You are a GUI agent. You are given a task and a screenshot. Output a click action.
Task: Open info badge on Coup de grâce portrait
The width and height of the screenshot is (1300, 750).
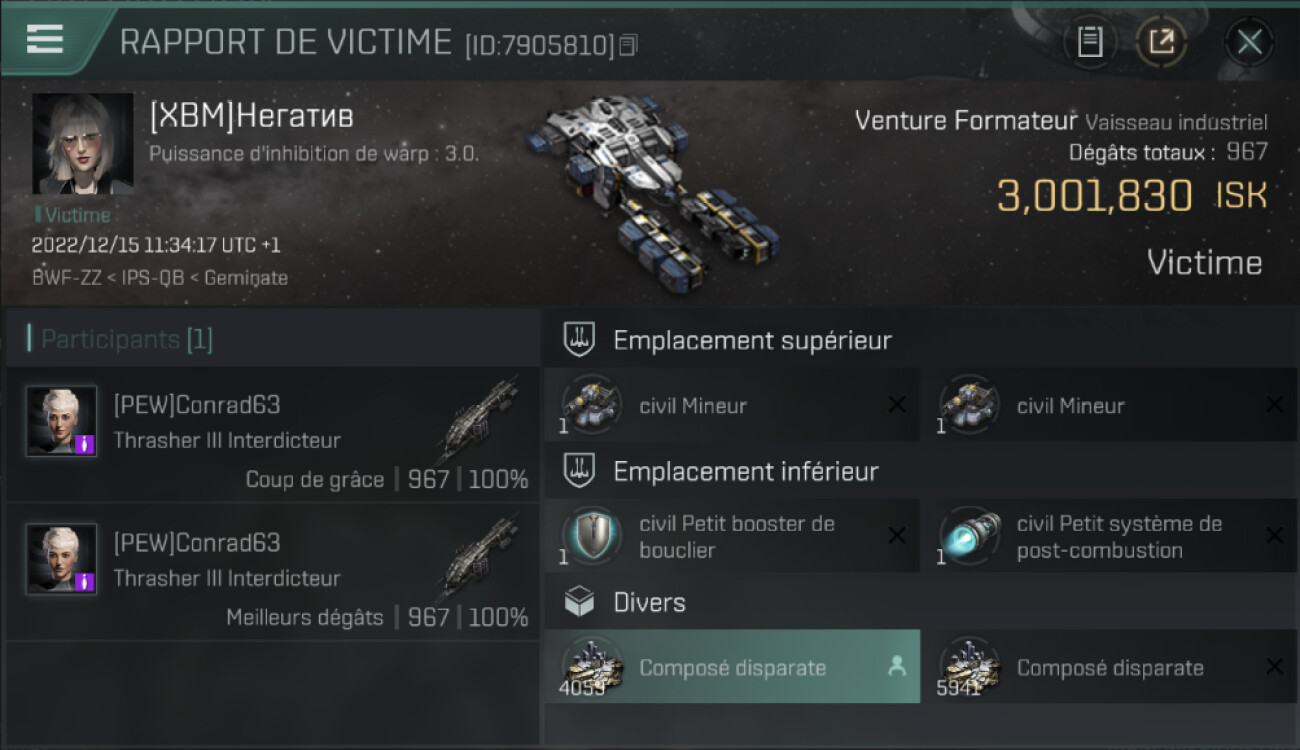[85, 443]
